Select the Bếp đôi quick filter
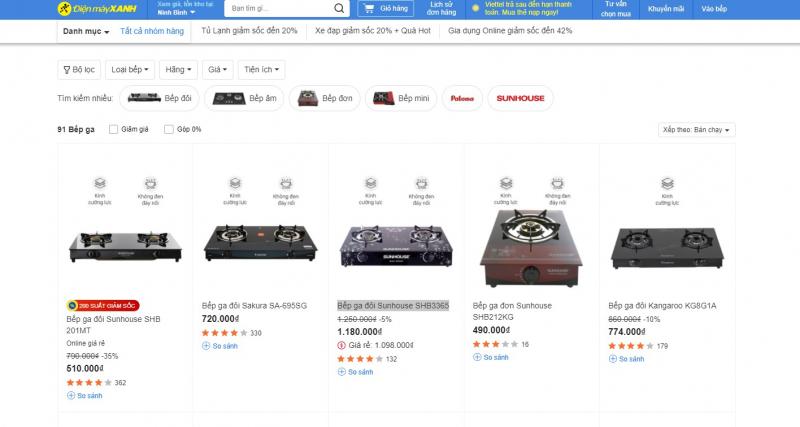Image resolution: width=800 pixels, height=427 pixels. [x=161, y=98]
